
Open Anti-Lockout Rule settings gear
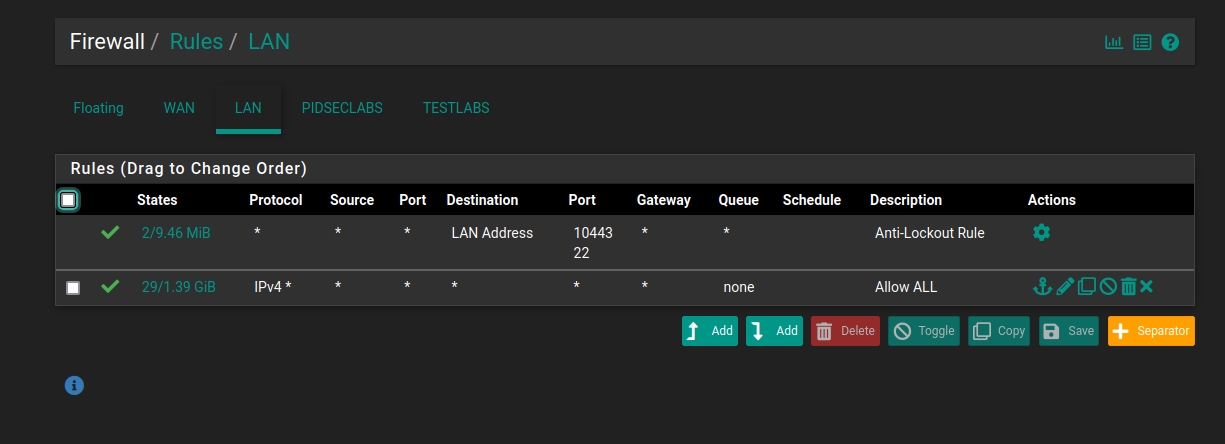tap(1041, 233)
